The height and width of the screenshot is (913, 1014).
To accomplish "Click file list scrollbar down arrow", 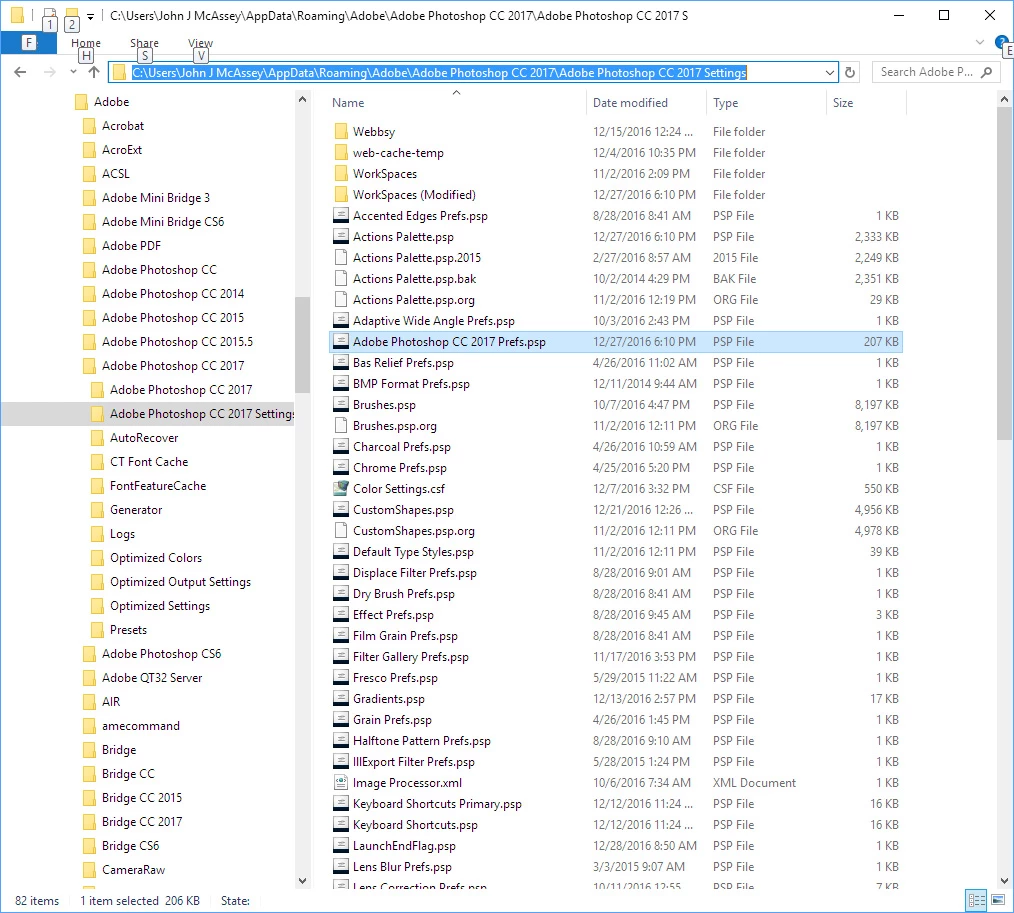I will coord(1004,880).
